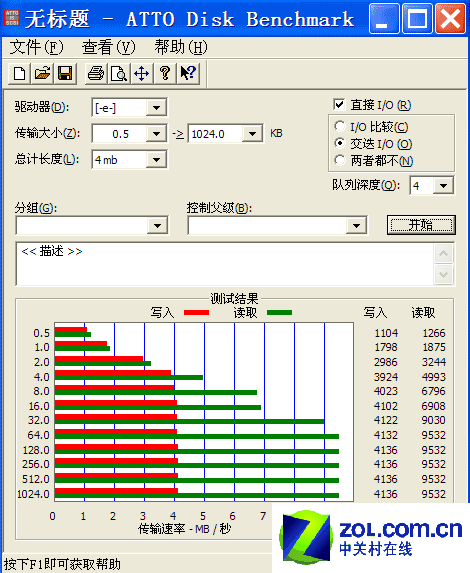The width and height of the screenshot is (470, 573).
Task: Open the minimum transfer size 0.5 dropdown
Action: [156, 134]
